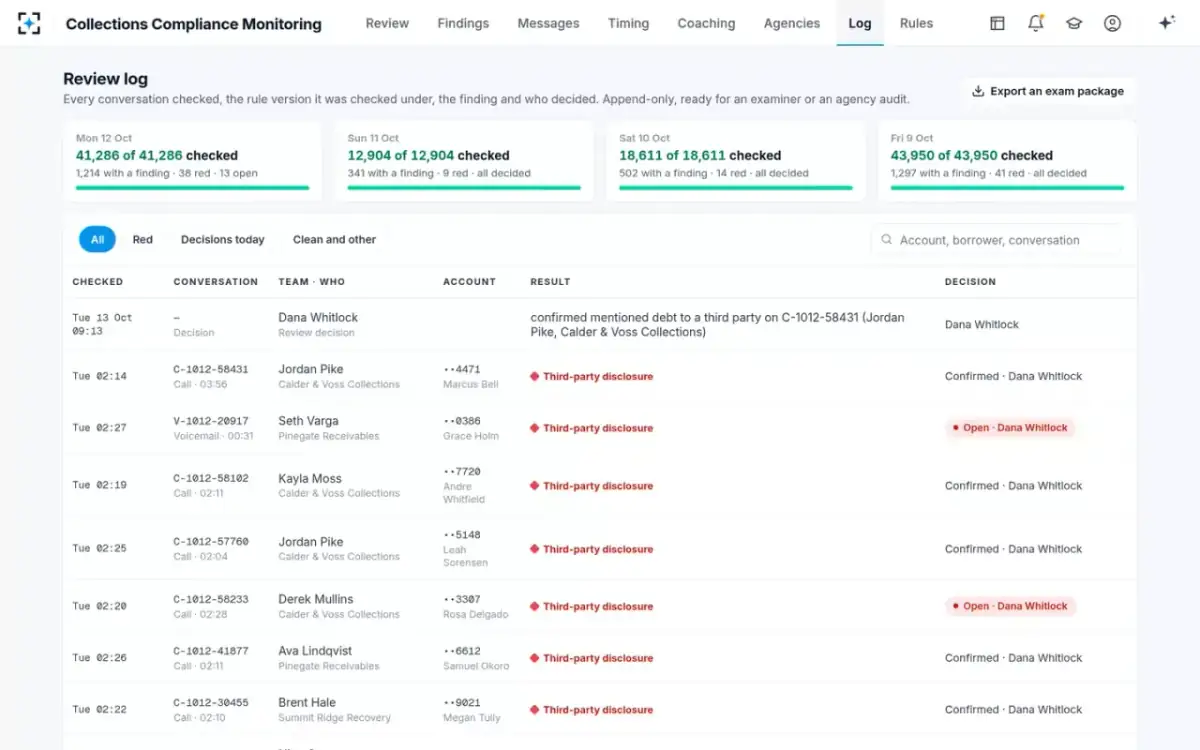1200x750 pixels.
Task: Click the app logo icon
Action: tap(29, 23)
